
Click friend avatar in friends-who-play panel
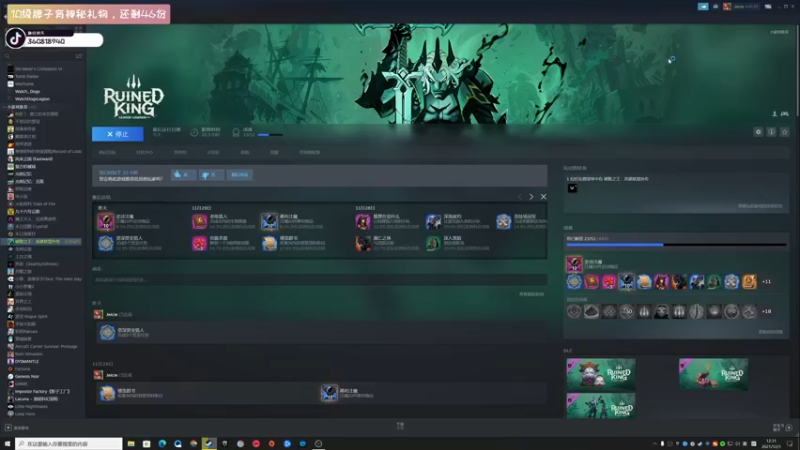(572, 188)
